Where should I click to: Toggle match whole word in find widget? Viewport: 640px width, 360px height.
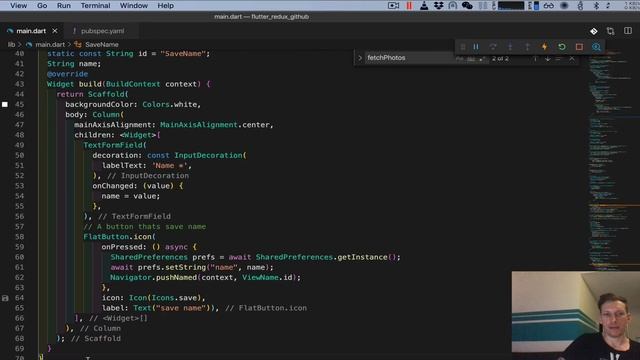click(x=471, y=59)
